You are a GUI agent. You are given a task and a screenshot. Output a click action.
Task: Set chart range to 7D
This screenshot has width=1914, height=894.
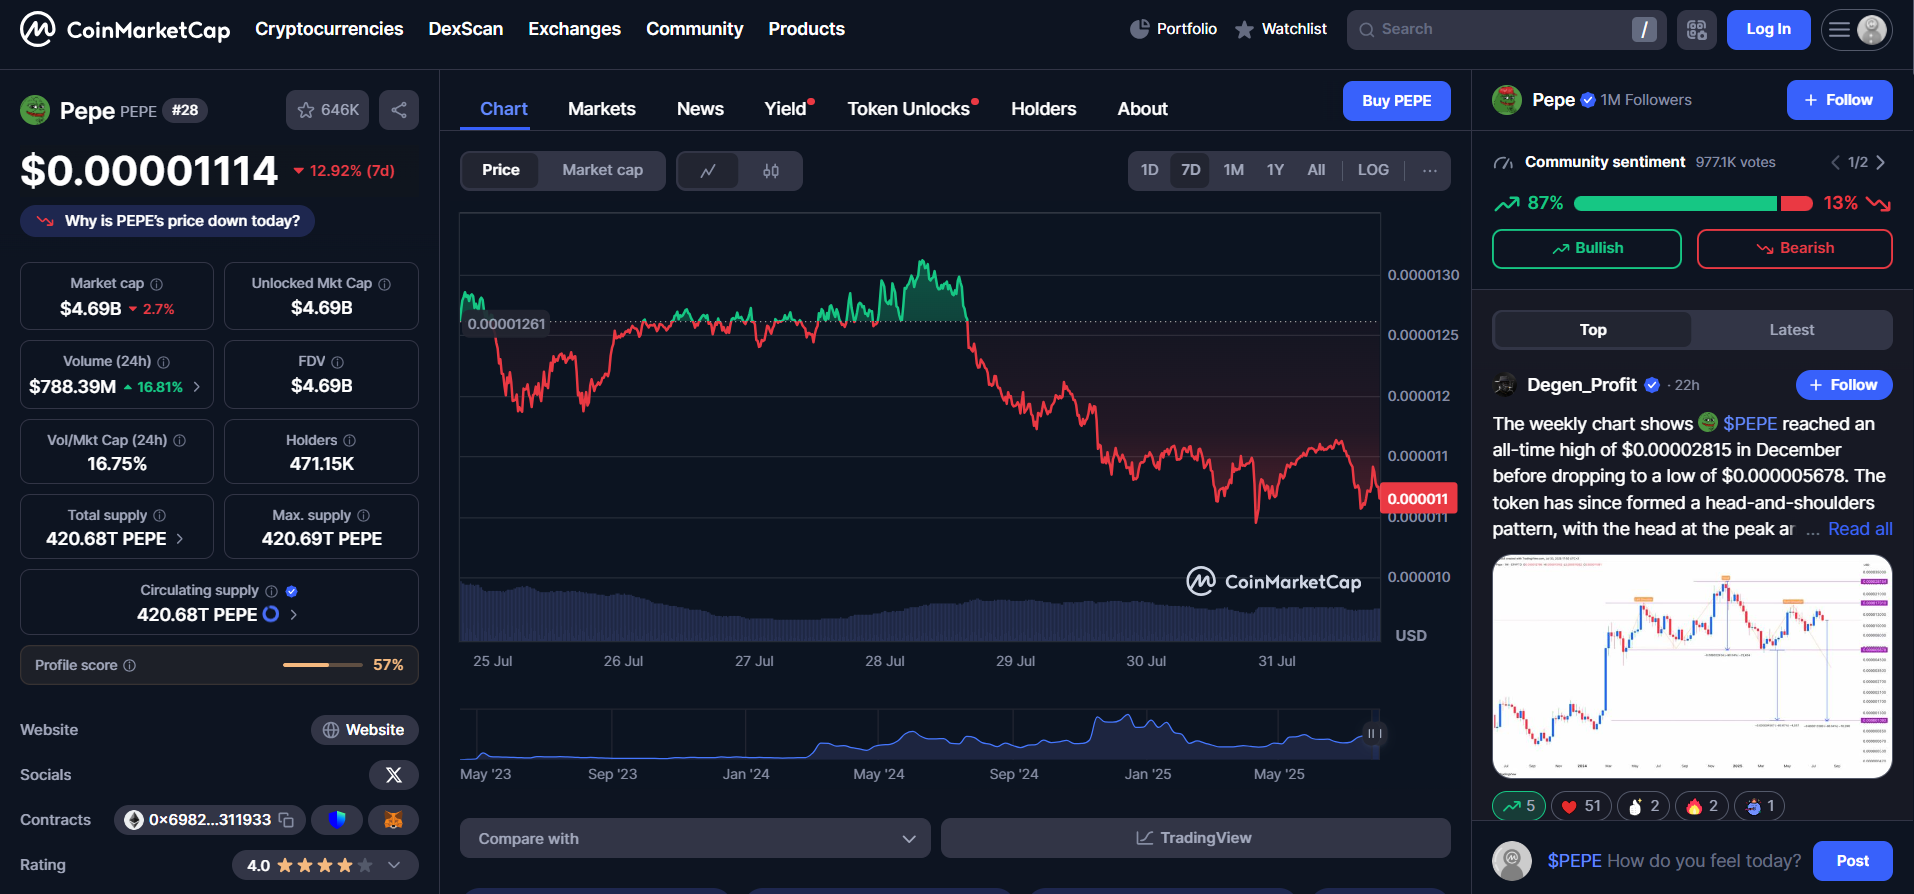pos(1191,170)
